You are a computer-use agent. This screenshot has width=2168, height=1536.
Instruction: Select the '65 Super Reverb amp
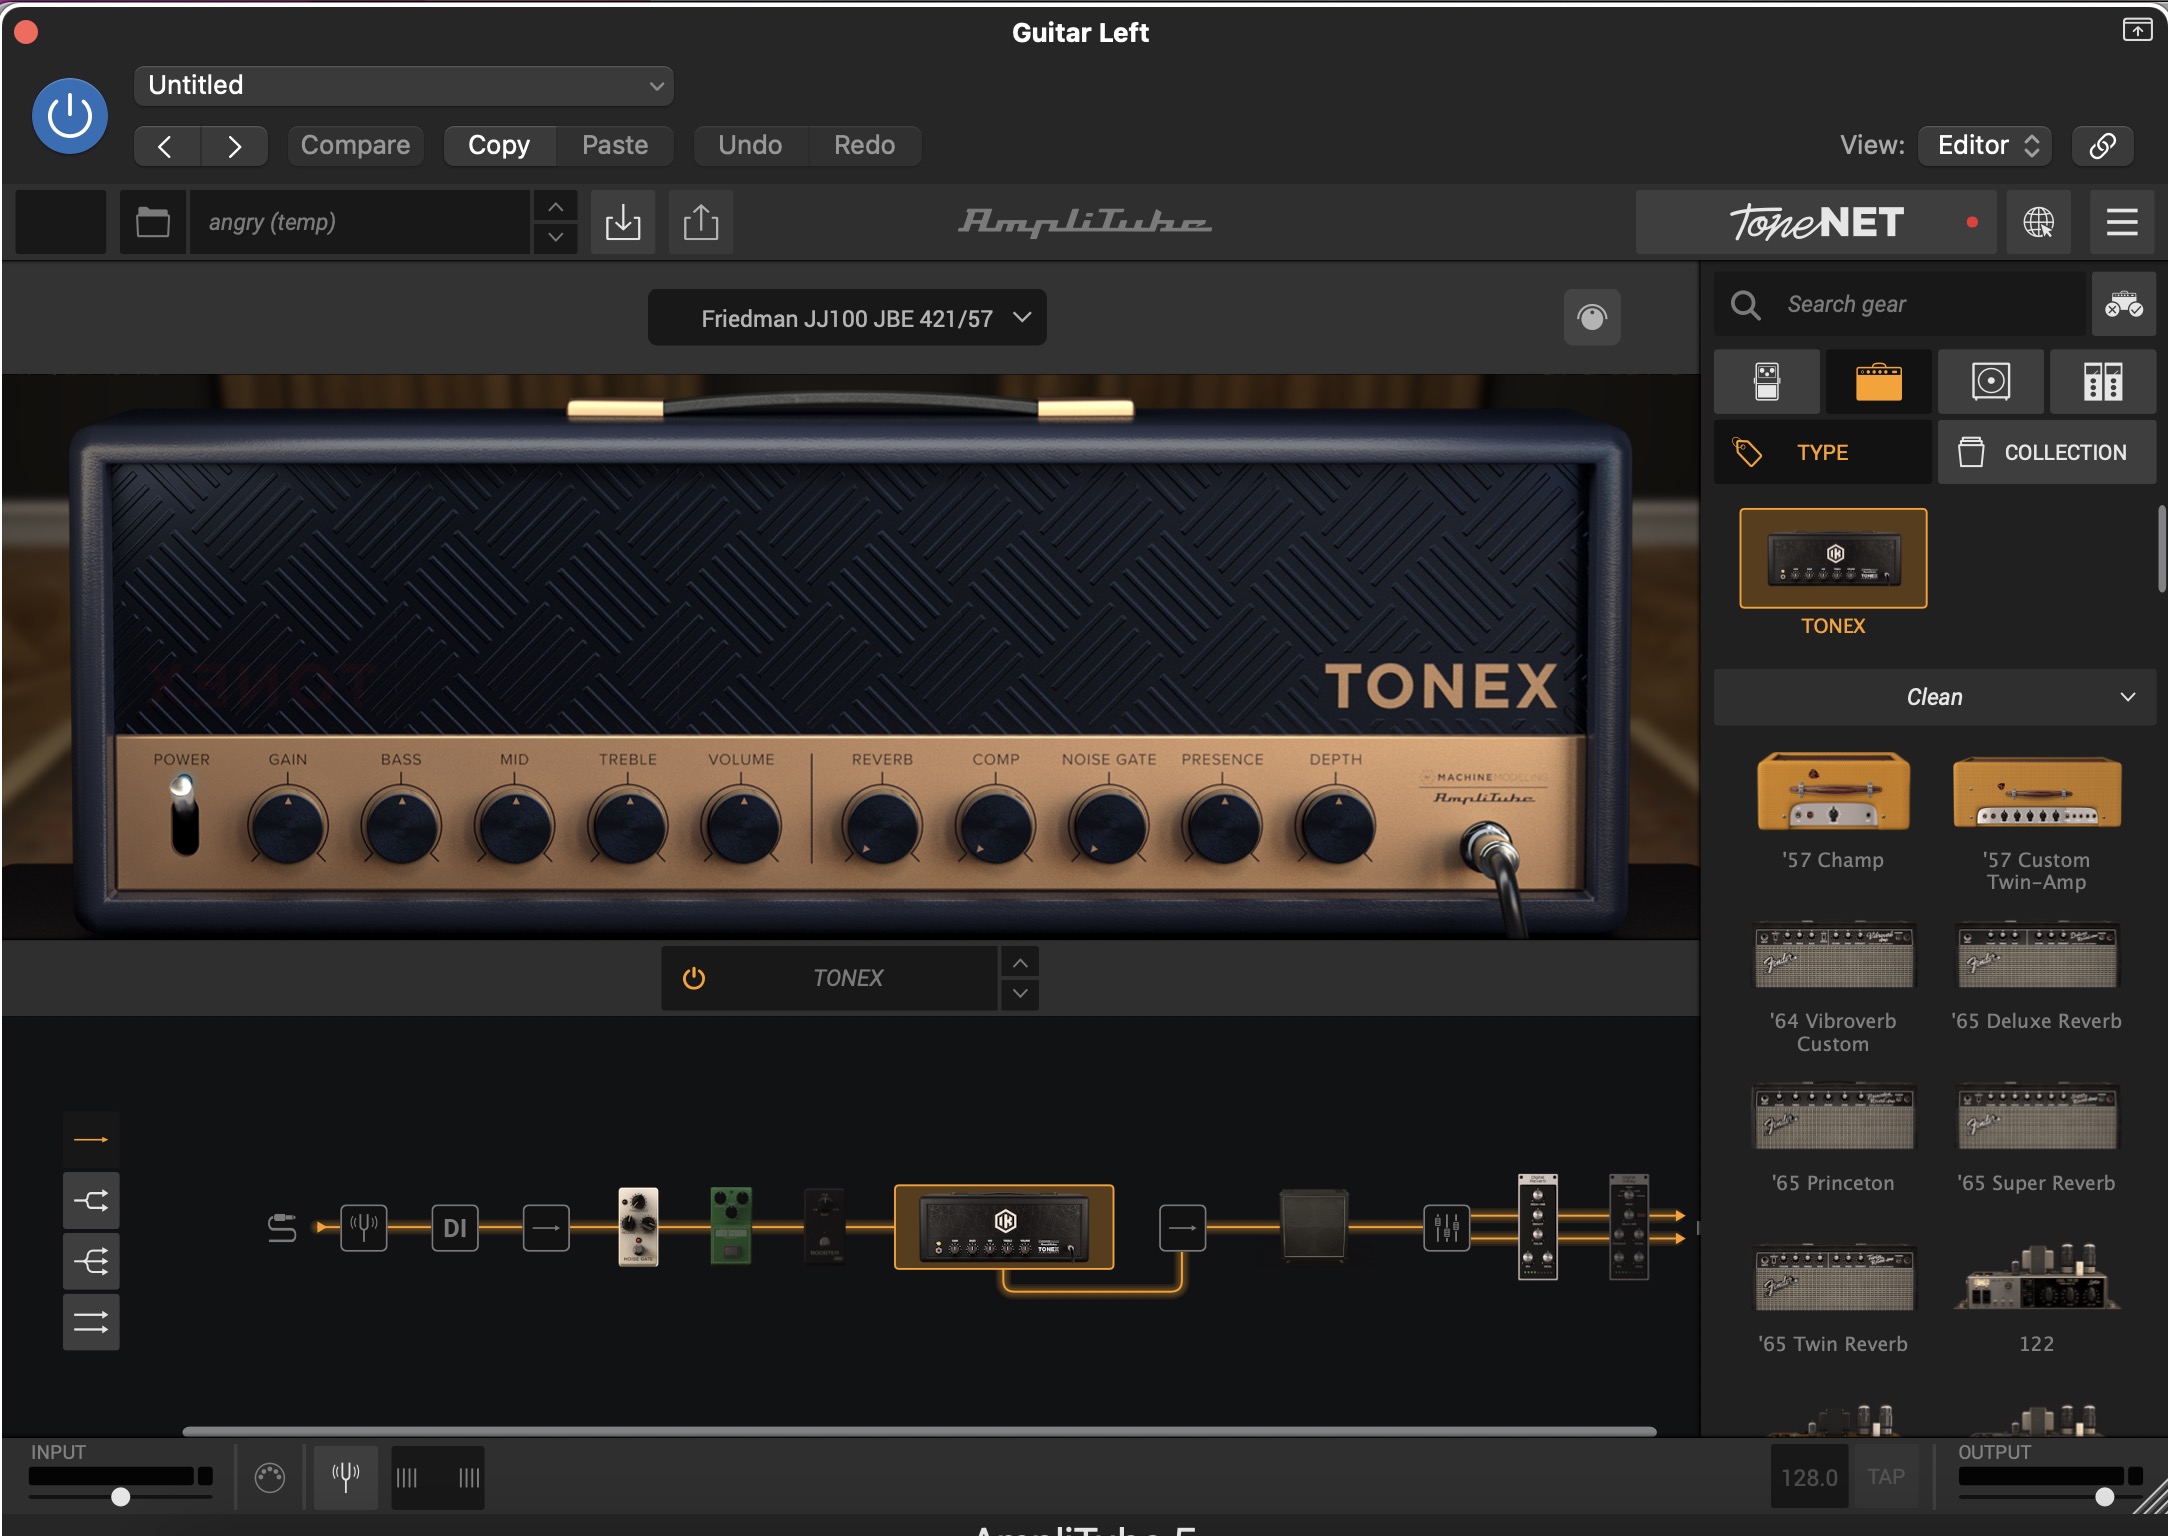[x=2037, y=1116]
